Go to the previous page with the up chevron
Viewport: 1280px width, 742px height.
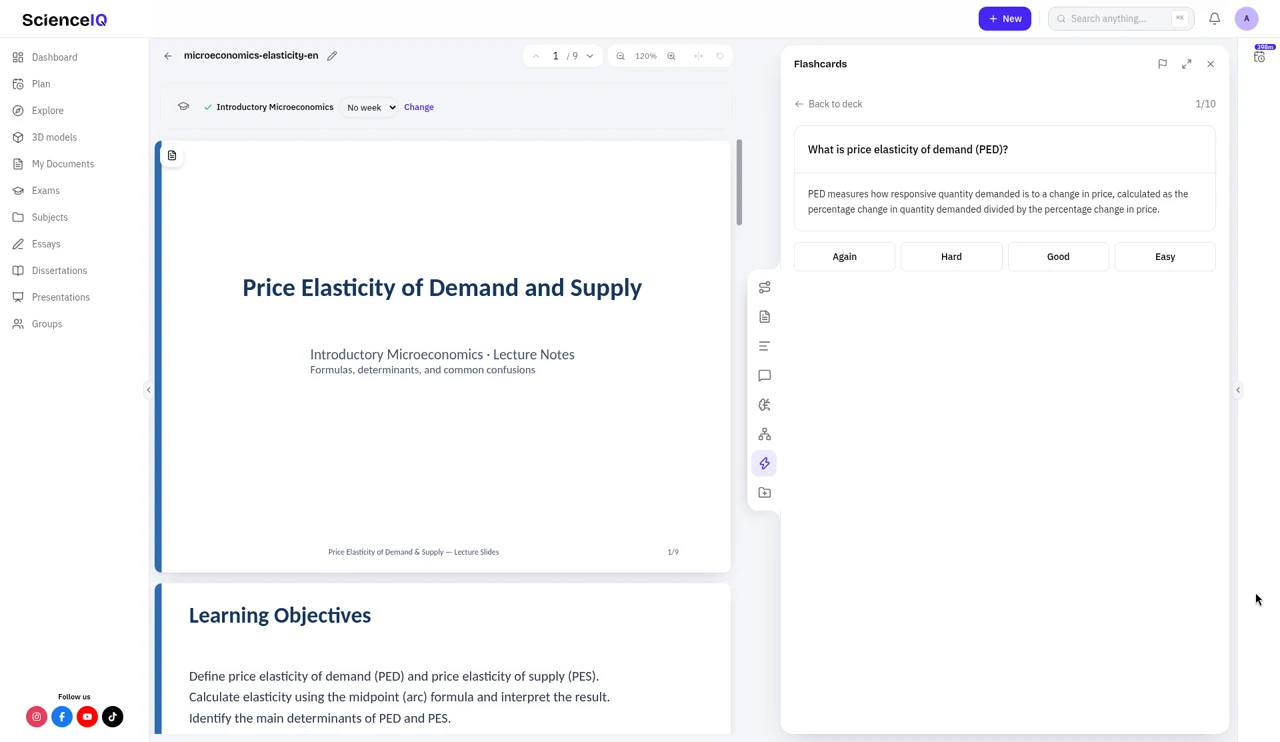(536, 56)
